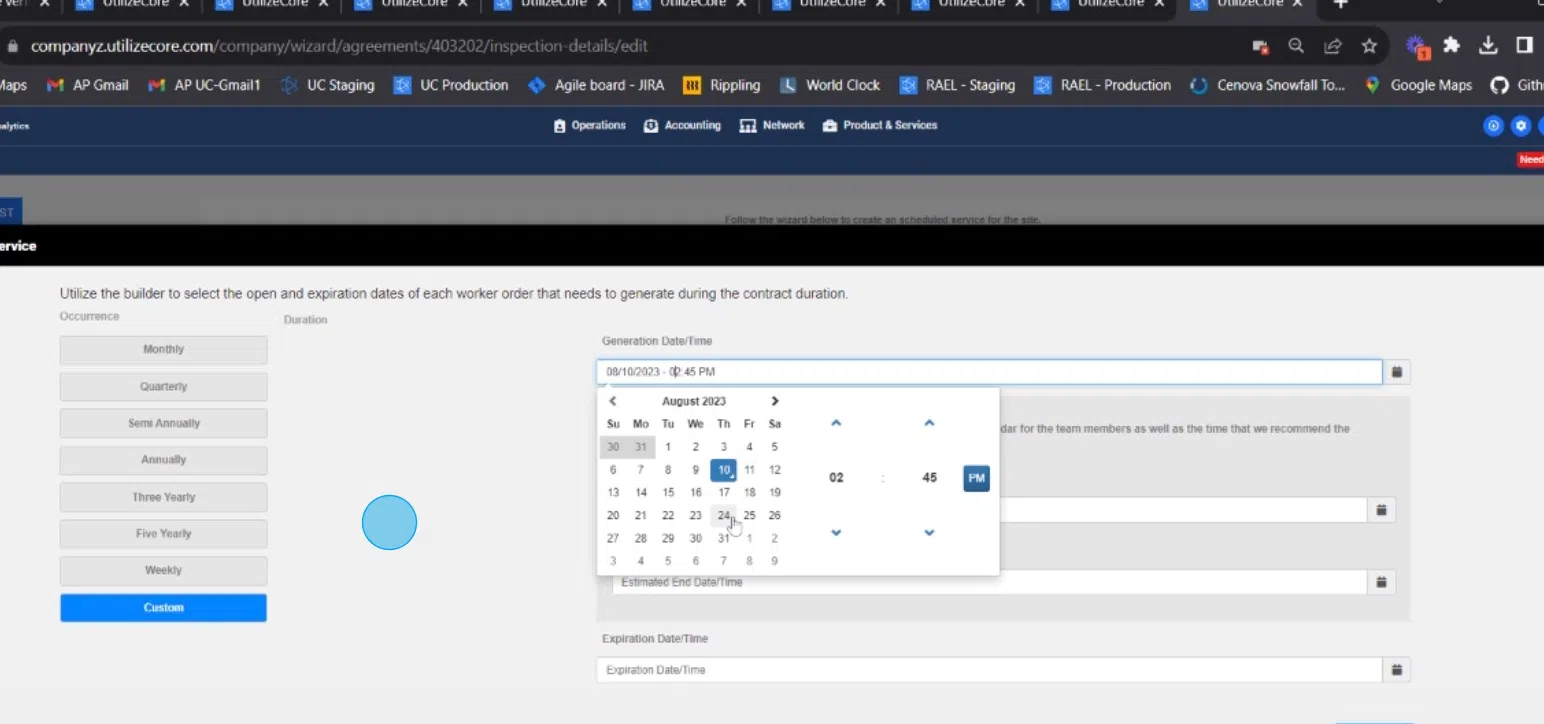Open the Product & Services menu
This screenshot has height=724, width=1544.
pos(880,126)
